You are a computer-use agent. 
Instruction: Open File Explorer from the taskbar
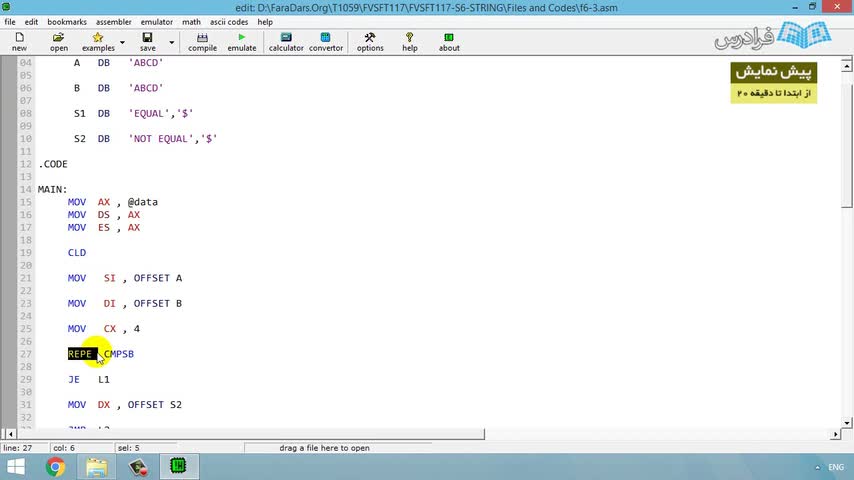click(96, 467)
